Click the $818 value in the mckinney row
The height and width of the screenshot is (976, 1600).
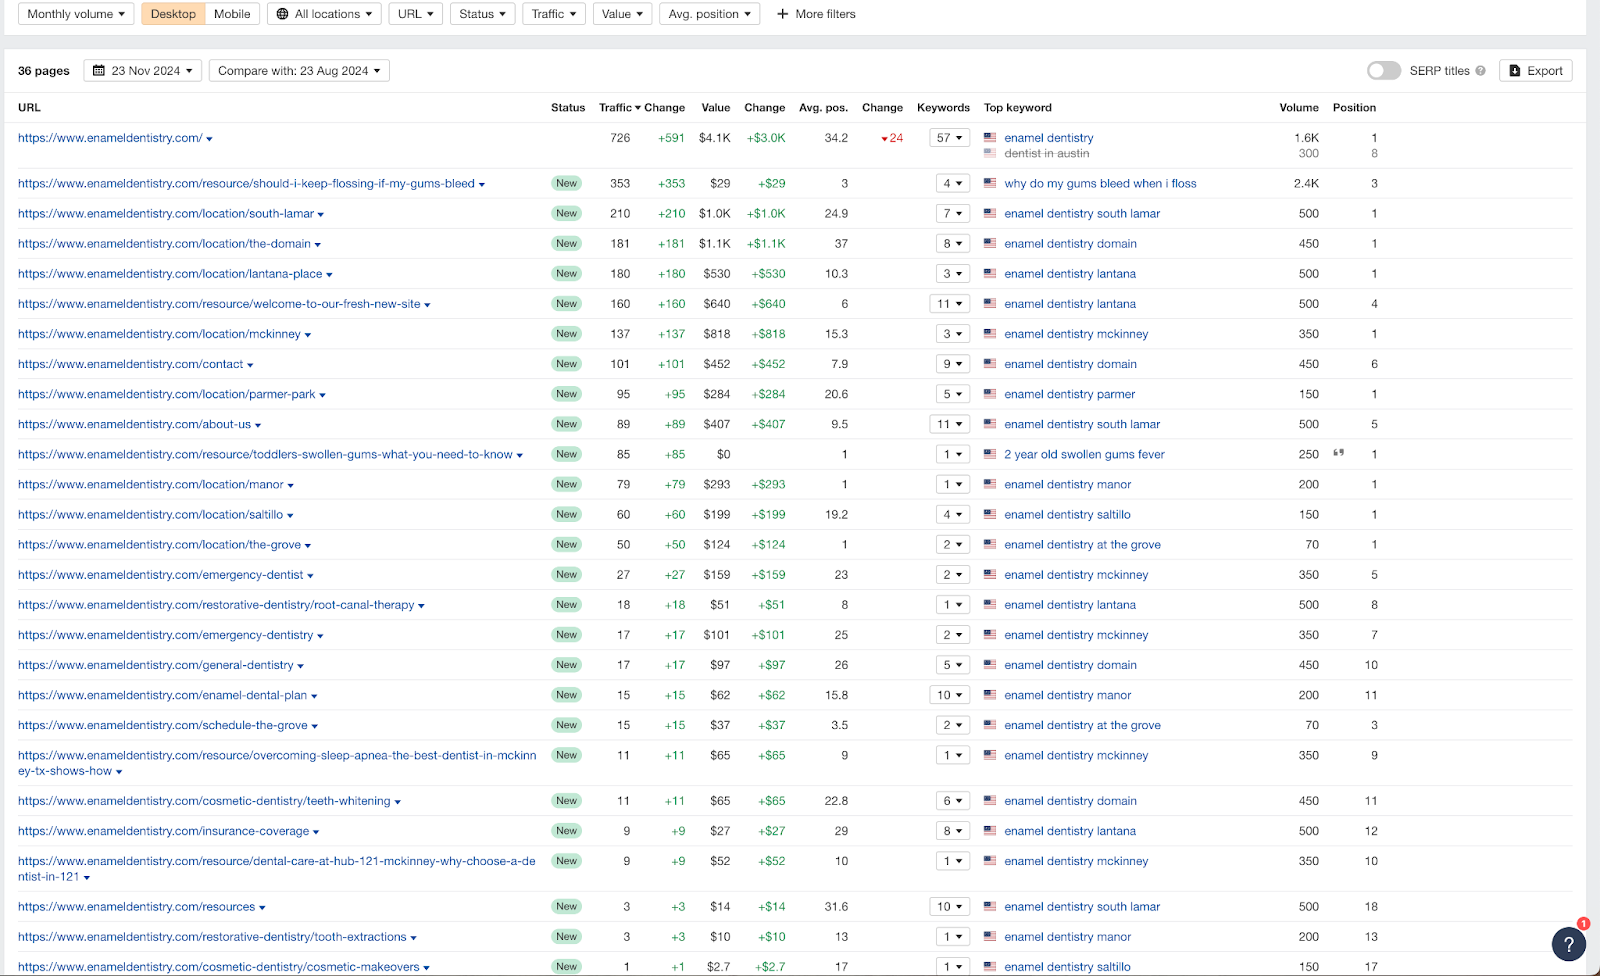(x=716, y=334)
